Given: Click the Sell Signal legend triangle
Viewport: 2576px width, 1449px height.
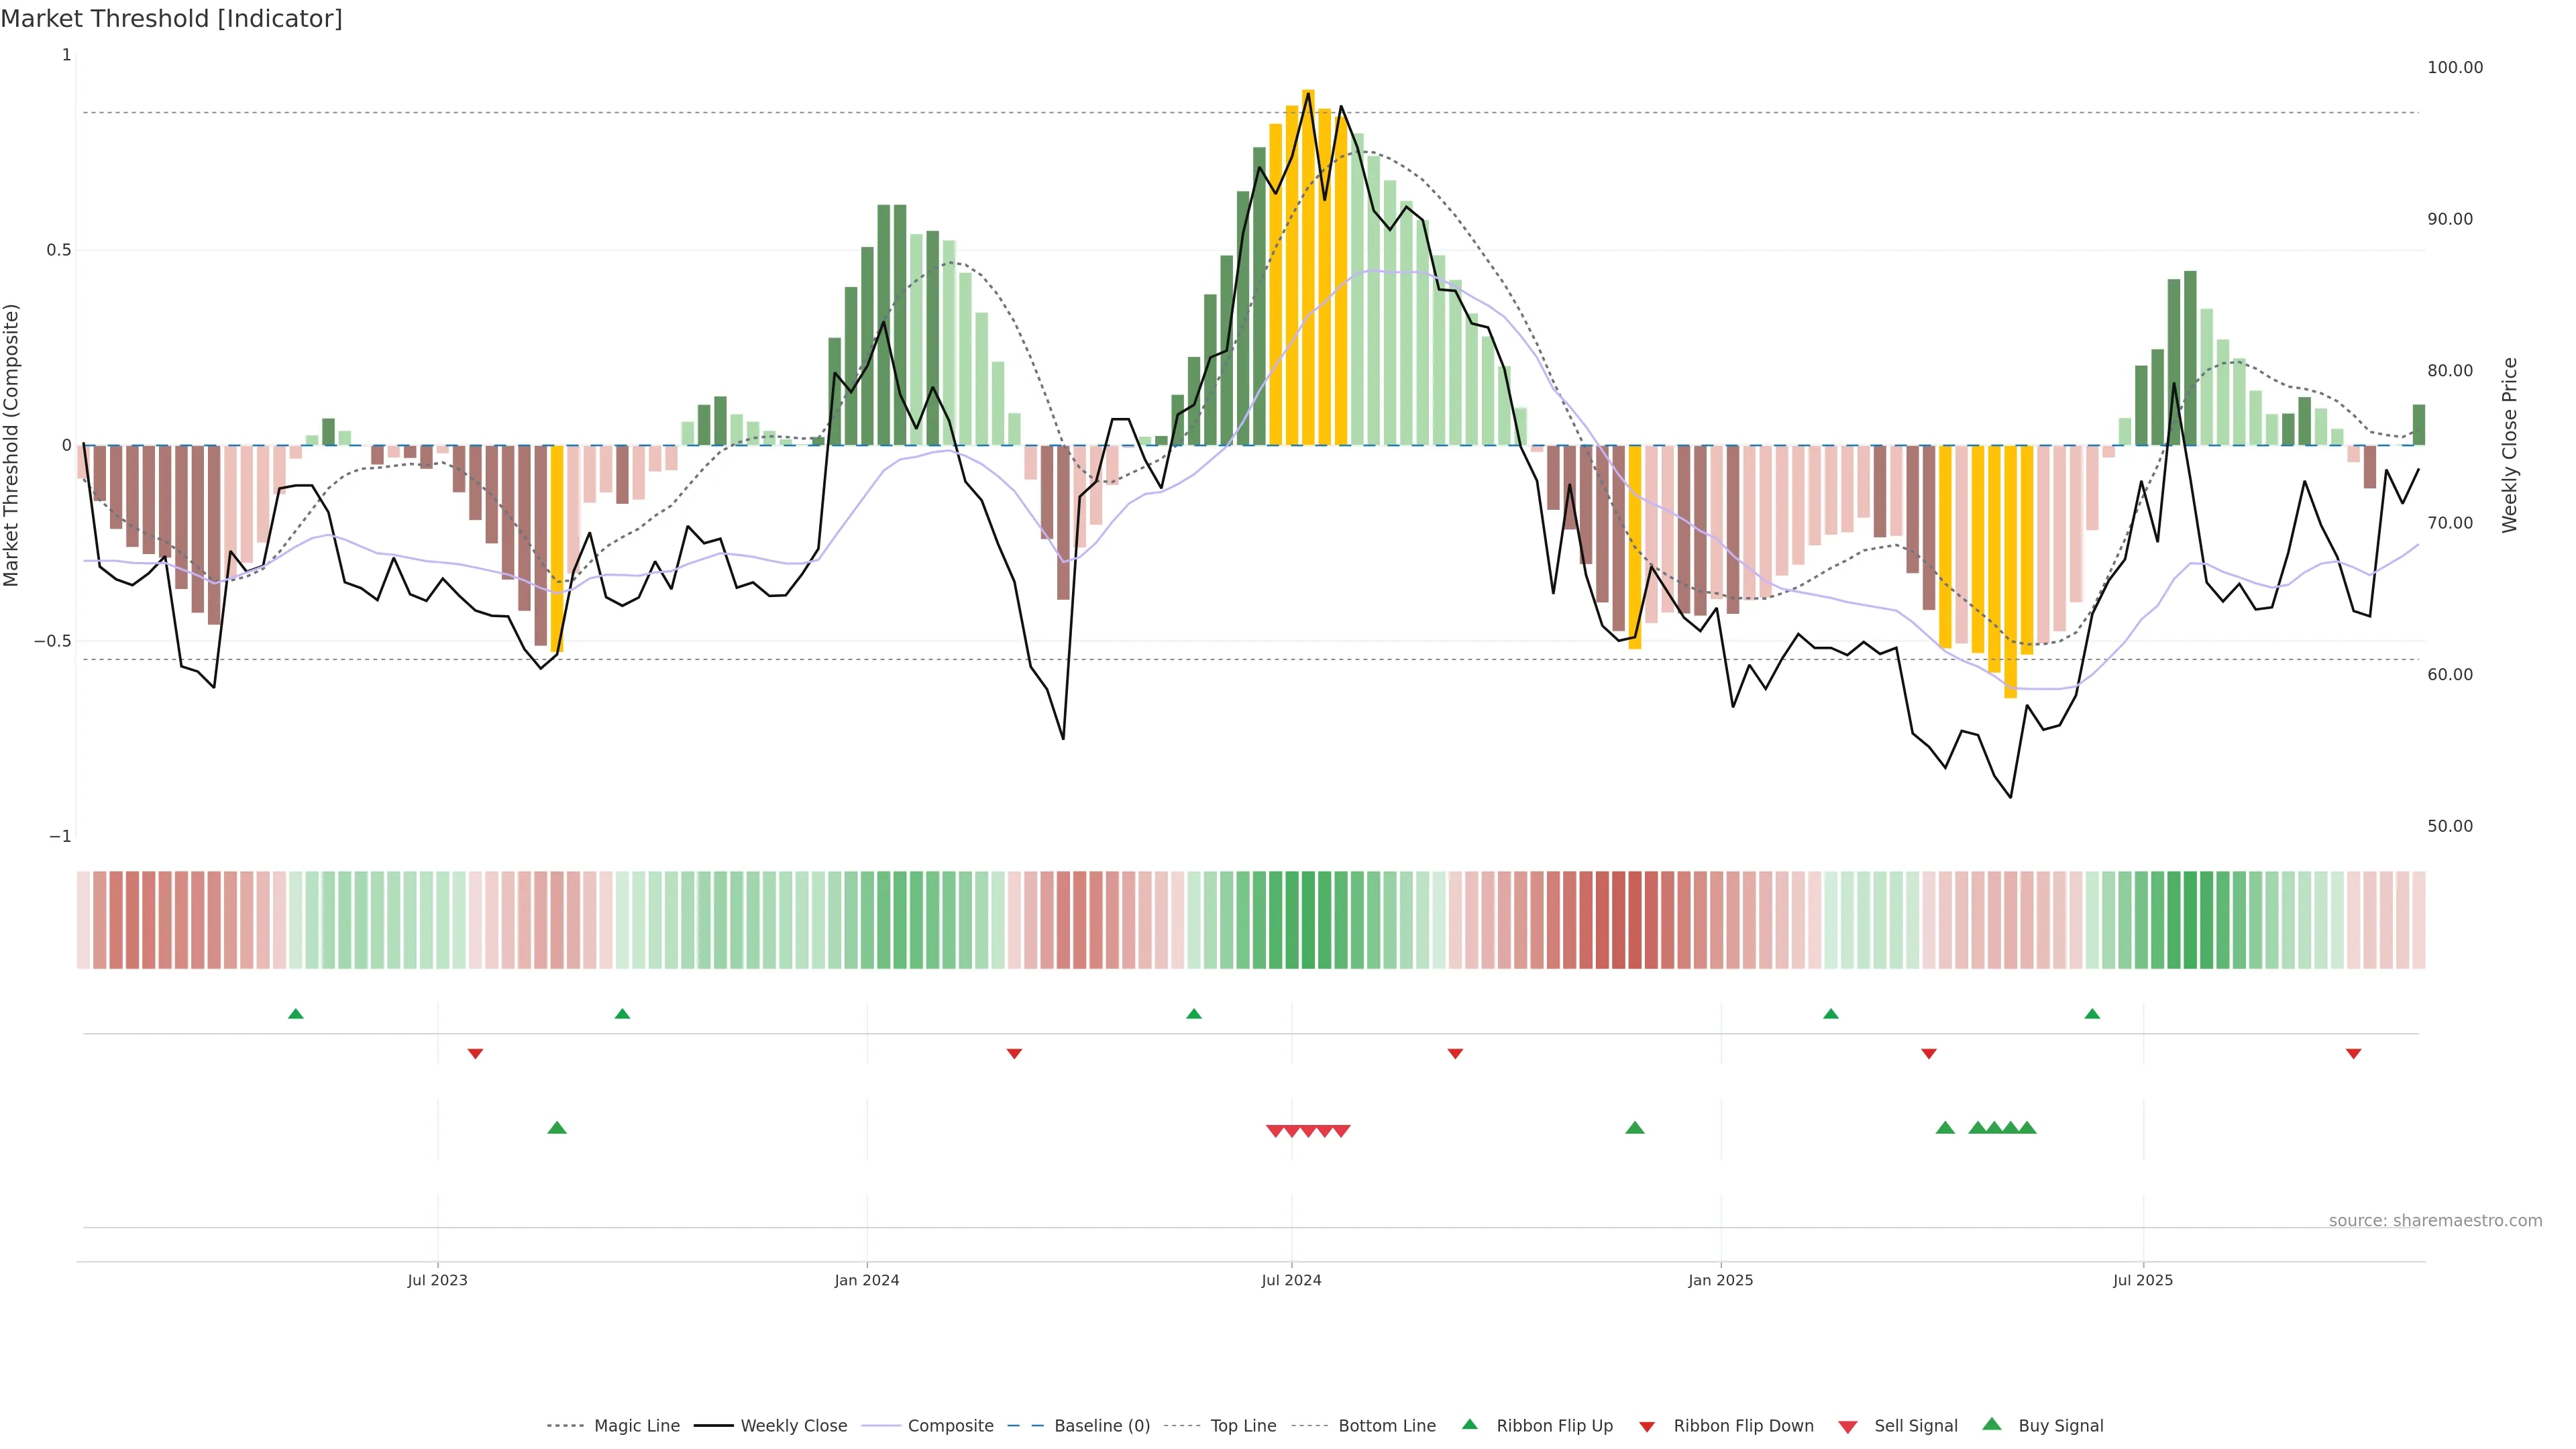Looking at the screenshot, I should coord(1848,1427).
